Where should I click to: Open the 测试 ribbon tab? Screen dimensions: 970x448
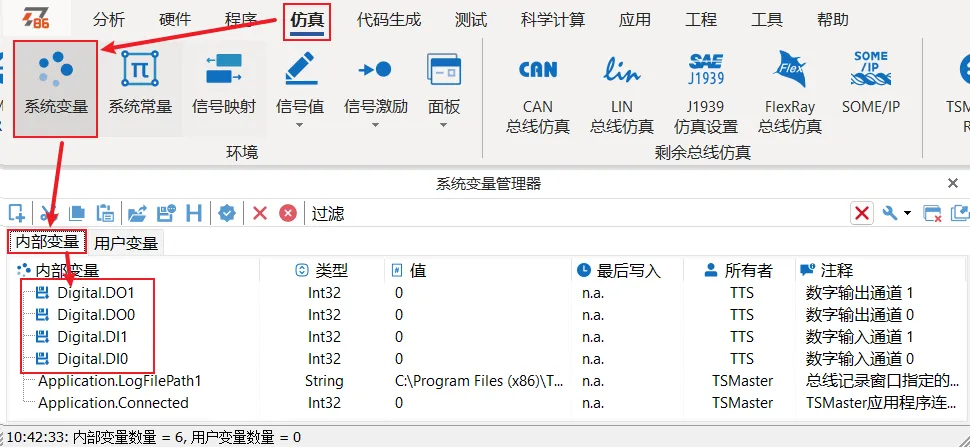click(471, 20)
